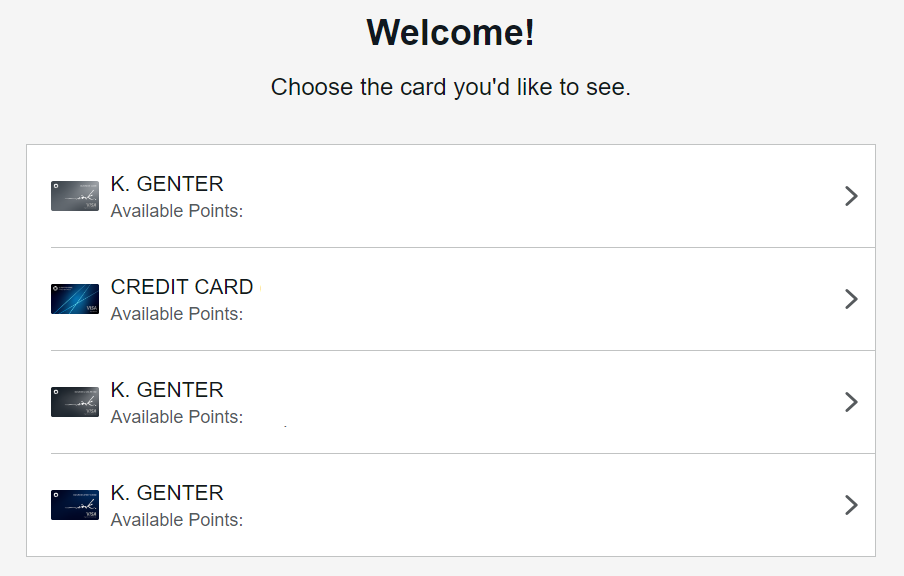The width and height of the screenshot is (904, 576).
Task: Select the third K. GENTER name text
Action: [166, 389]
